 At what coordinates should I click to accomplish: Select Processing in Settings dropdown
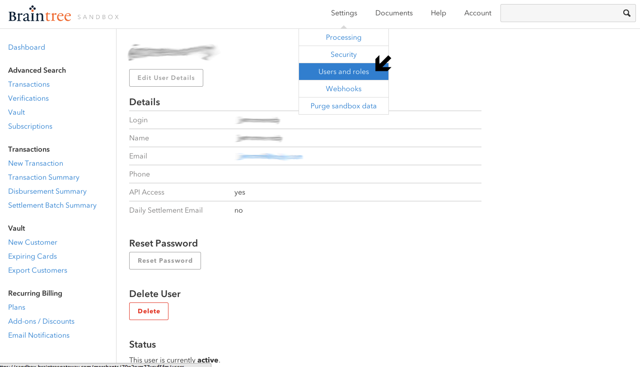pos(343,37)
